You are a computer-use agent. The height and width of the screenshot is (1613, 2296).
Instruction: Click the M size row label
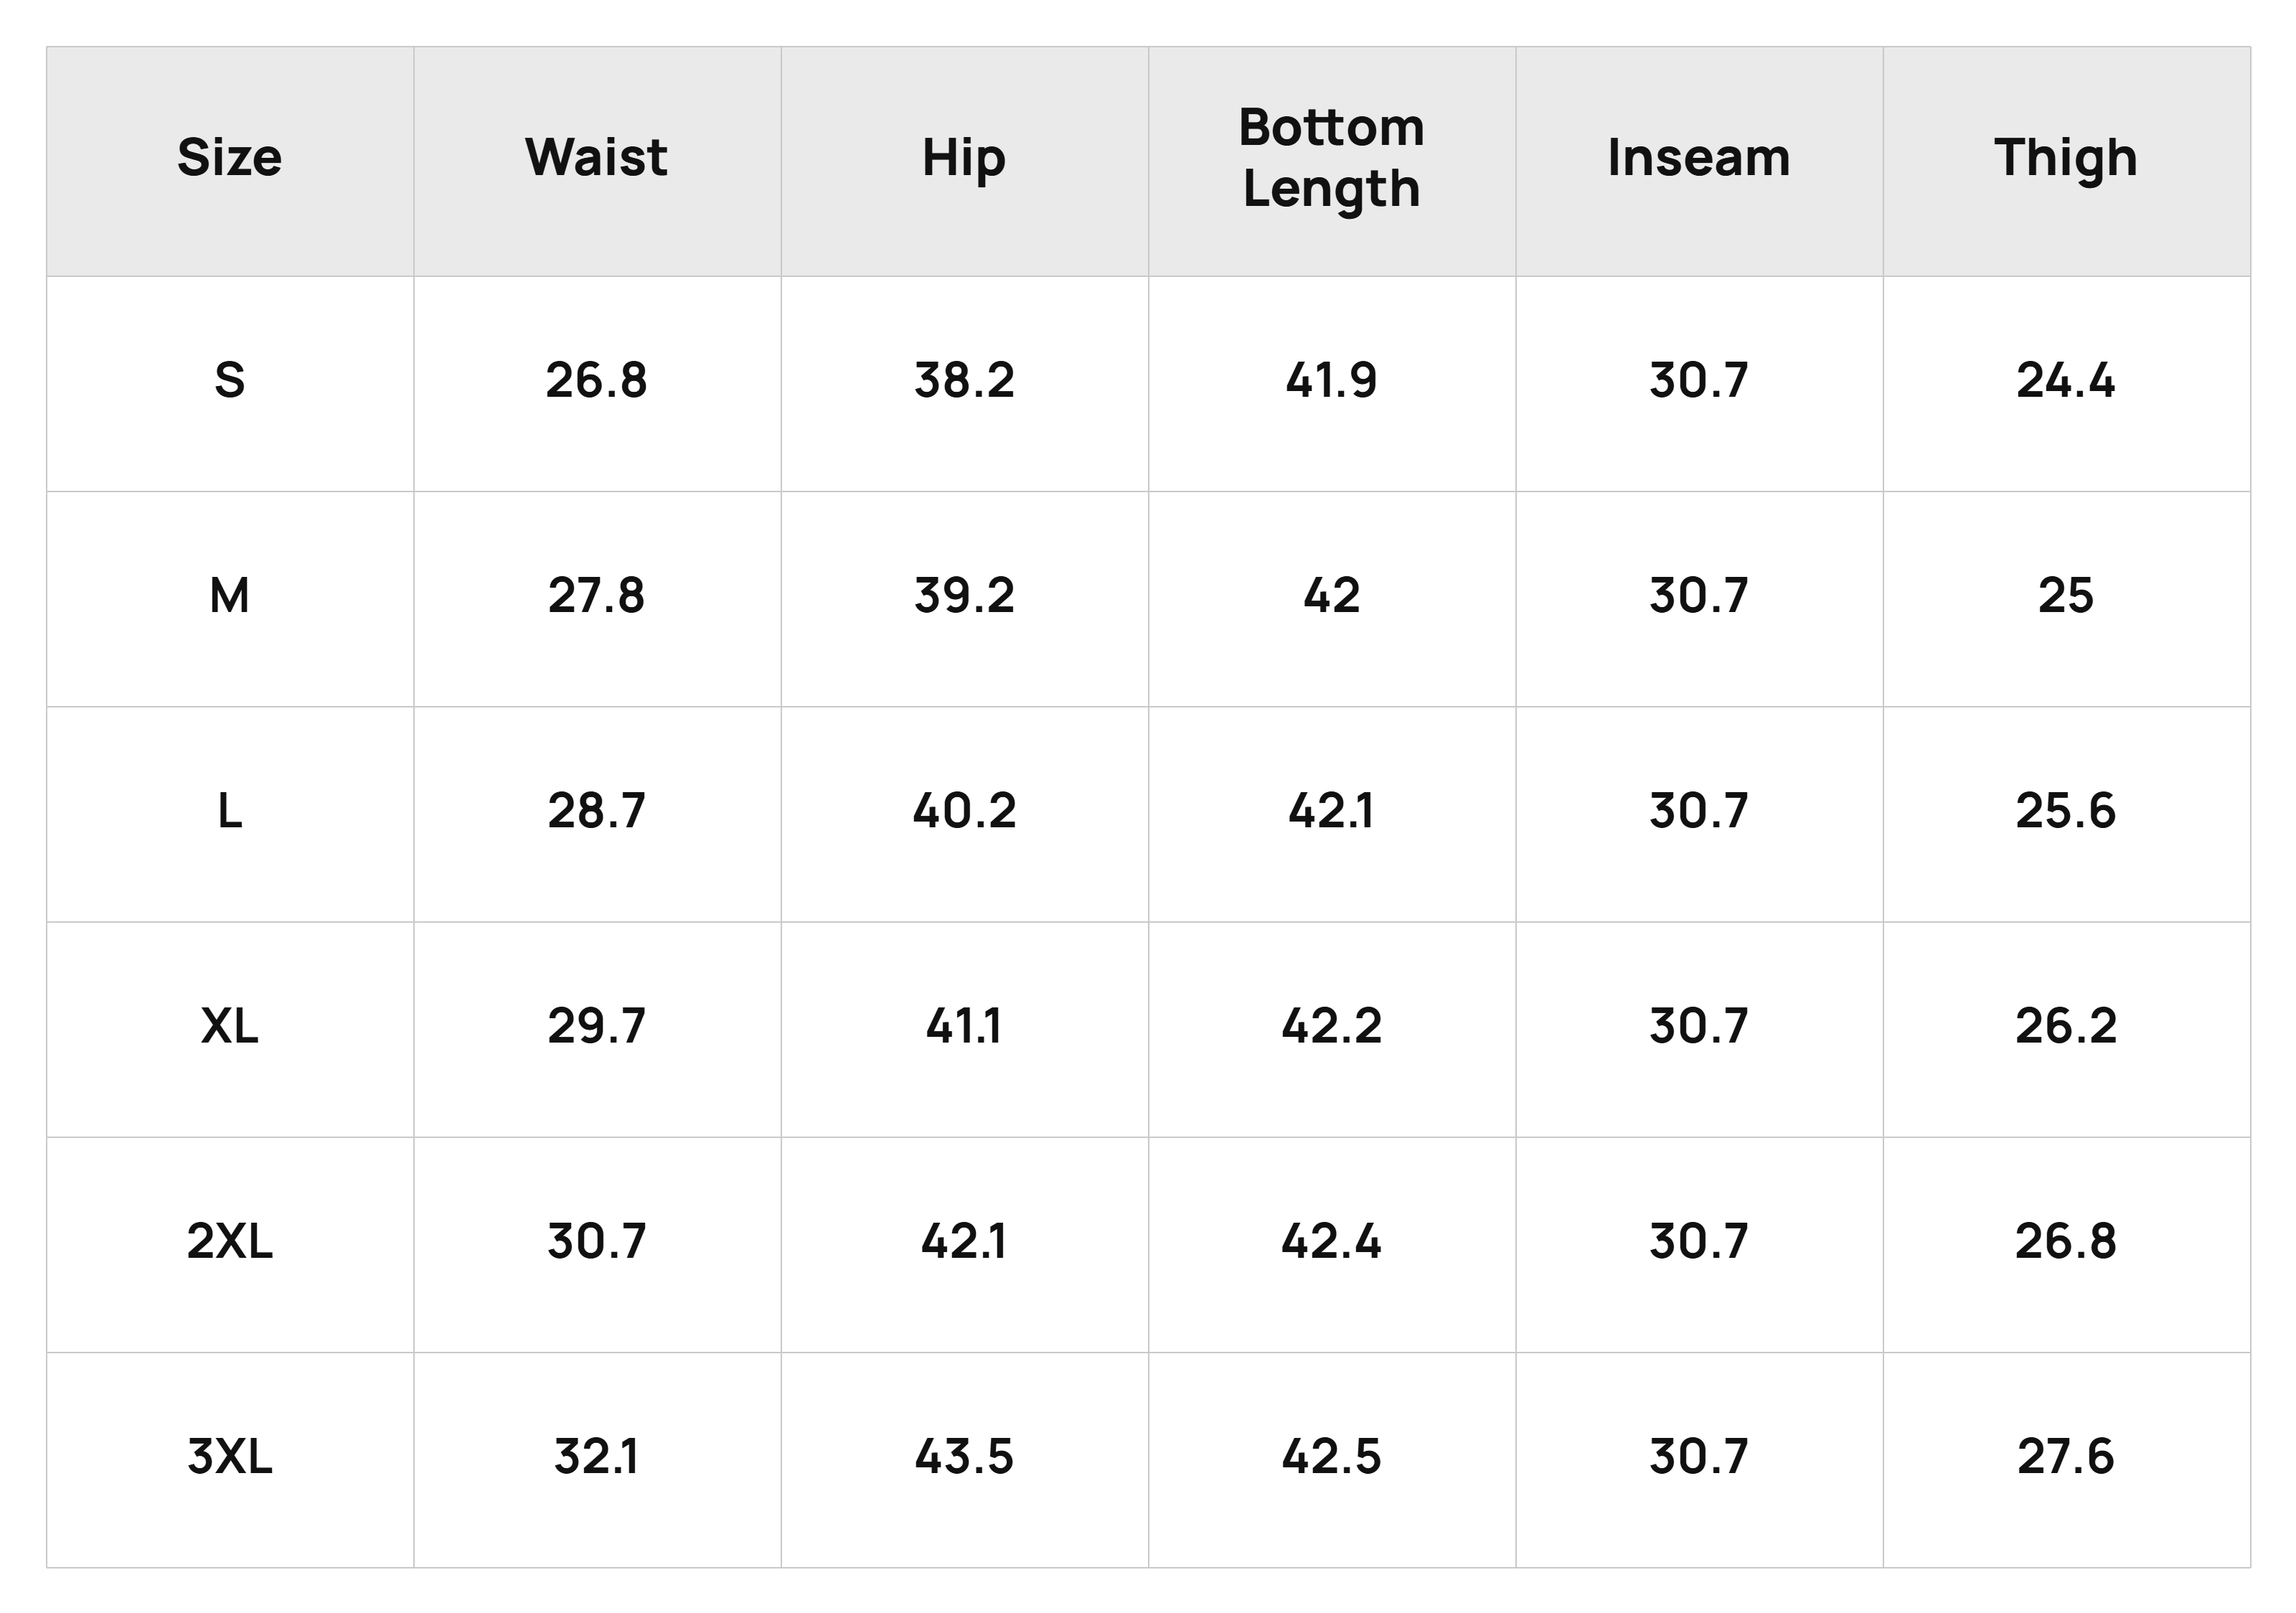point(230,596)
